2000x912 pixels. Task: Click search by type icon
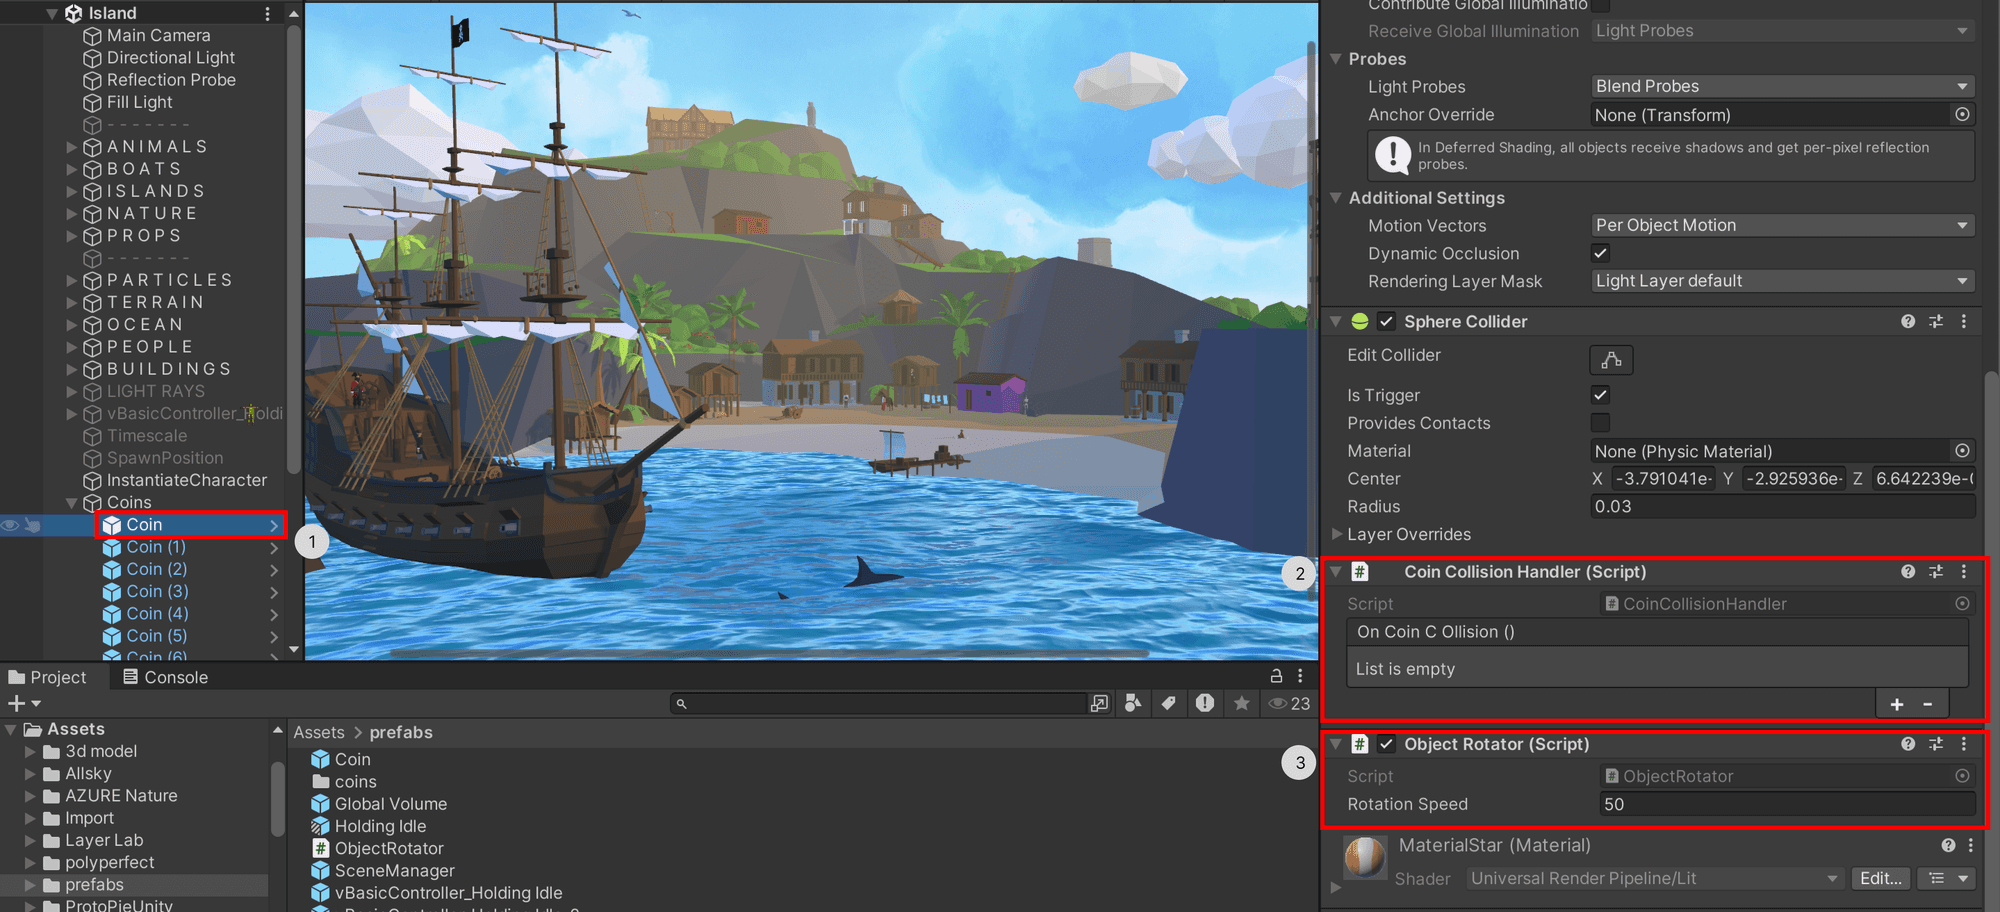pos(1133,704)
